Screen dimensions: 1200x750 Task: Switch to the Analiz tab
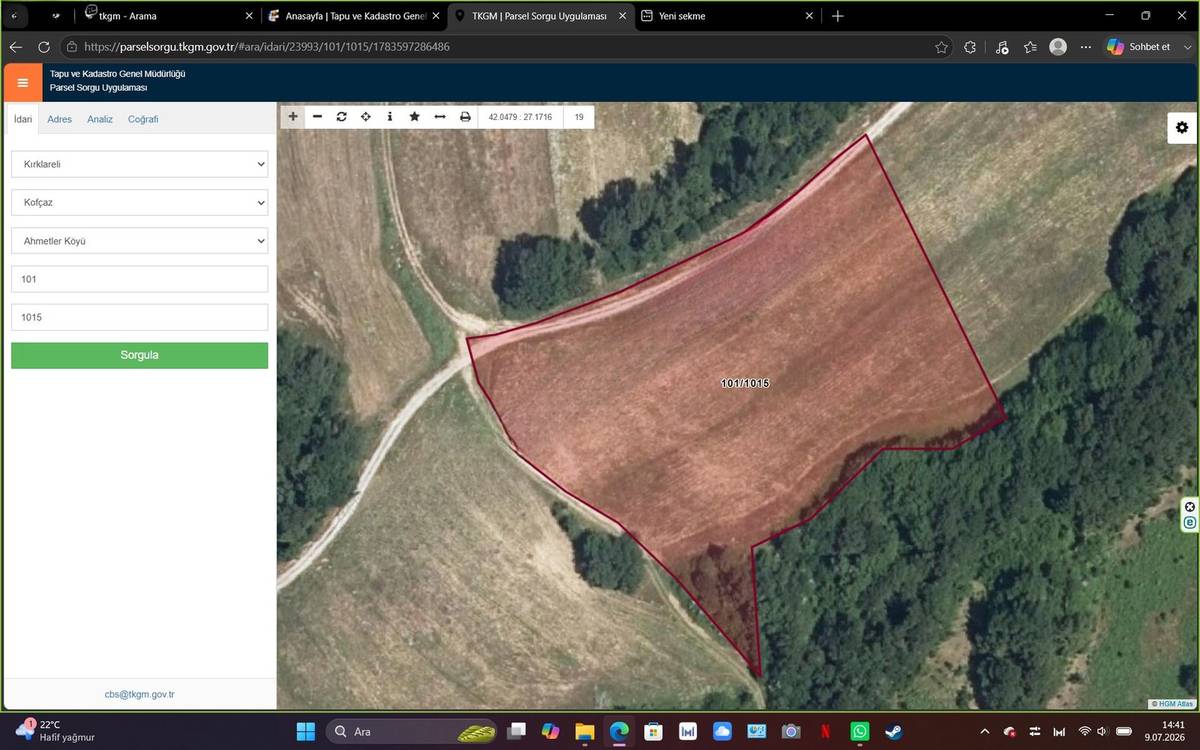100,119
